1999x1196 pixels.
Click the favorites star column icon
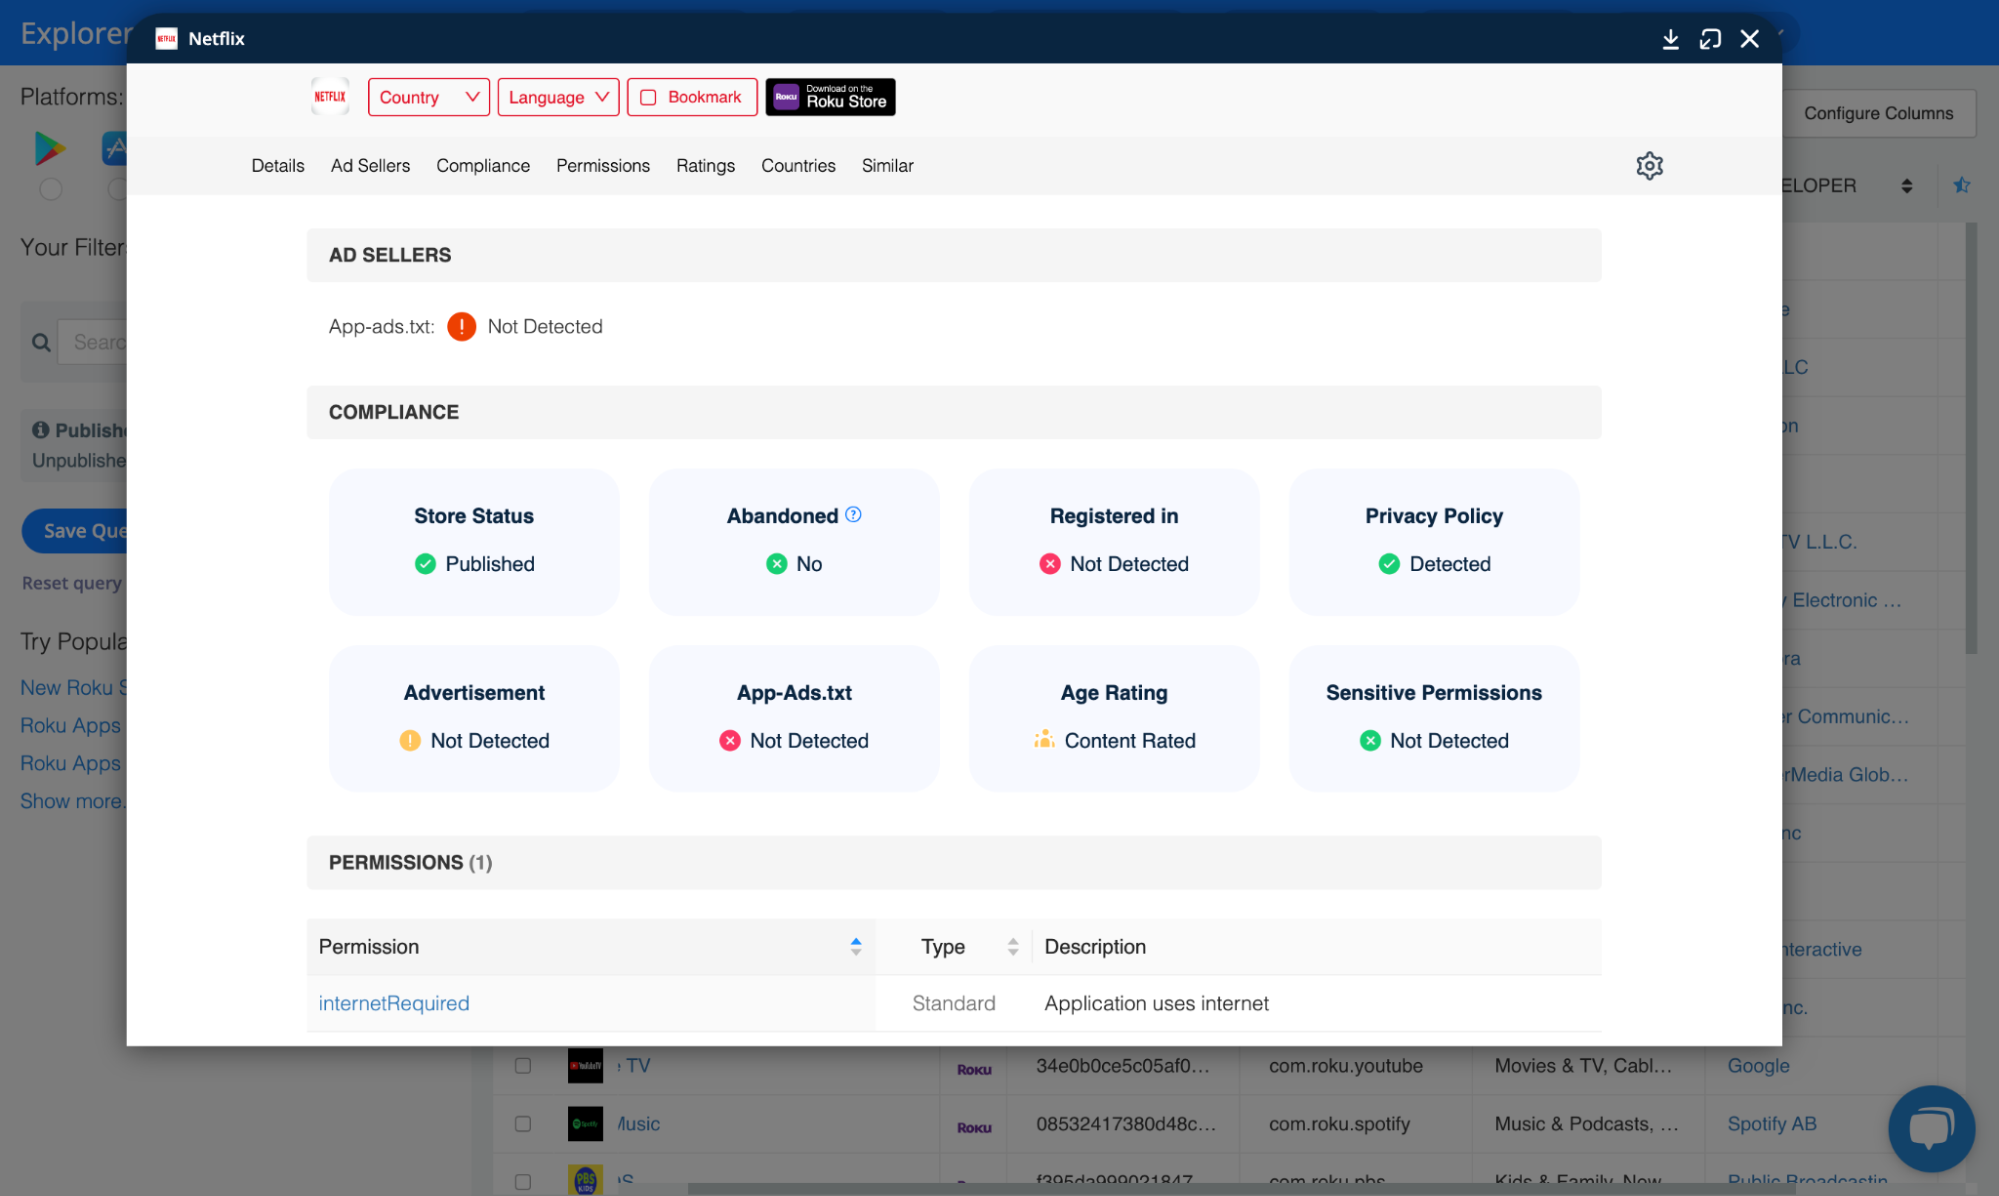point(1961,186)
